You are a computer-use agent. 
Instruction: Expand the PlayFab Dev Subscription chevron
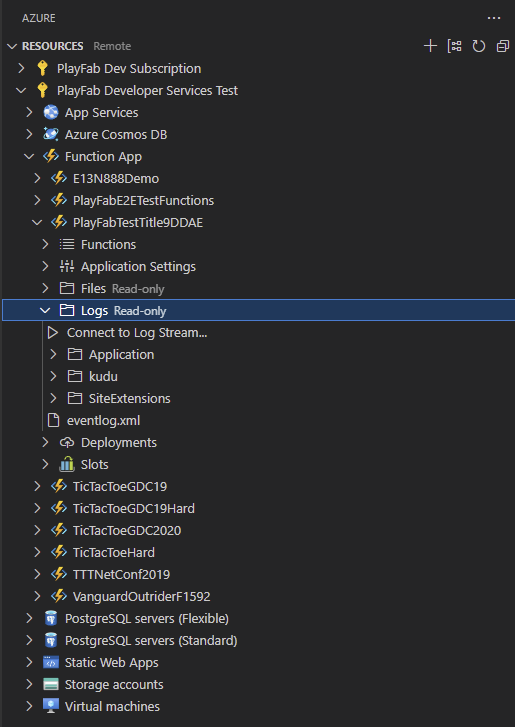click(x=21, y=68)
